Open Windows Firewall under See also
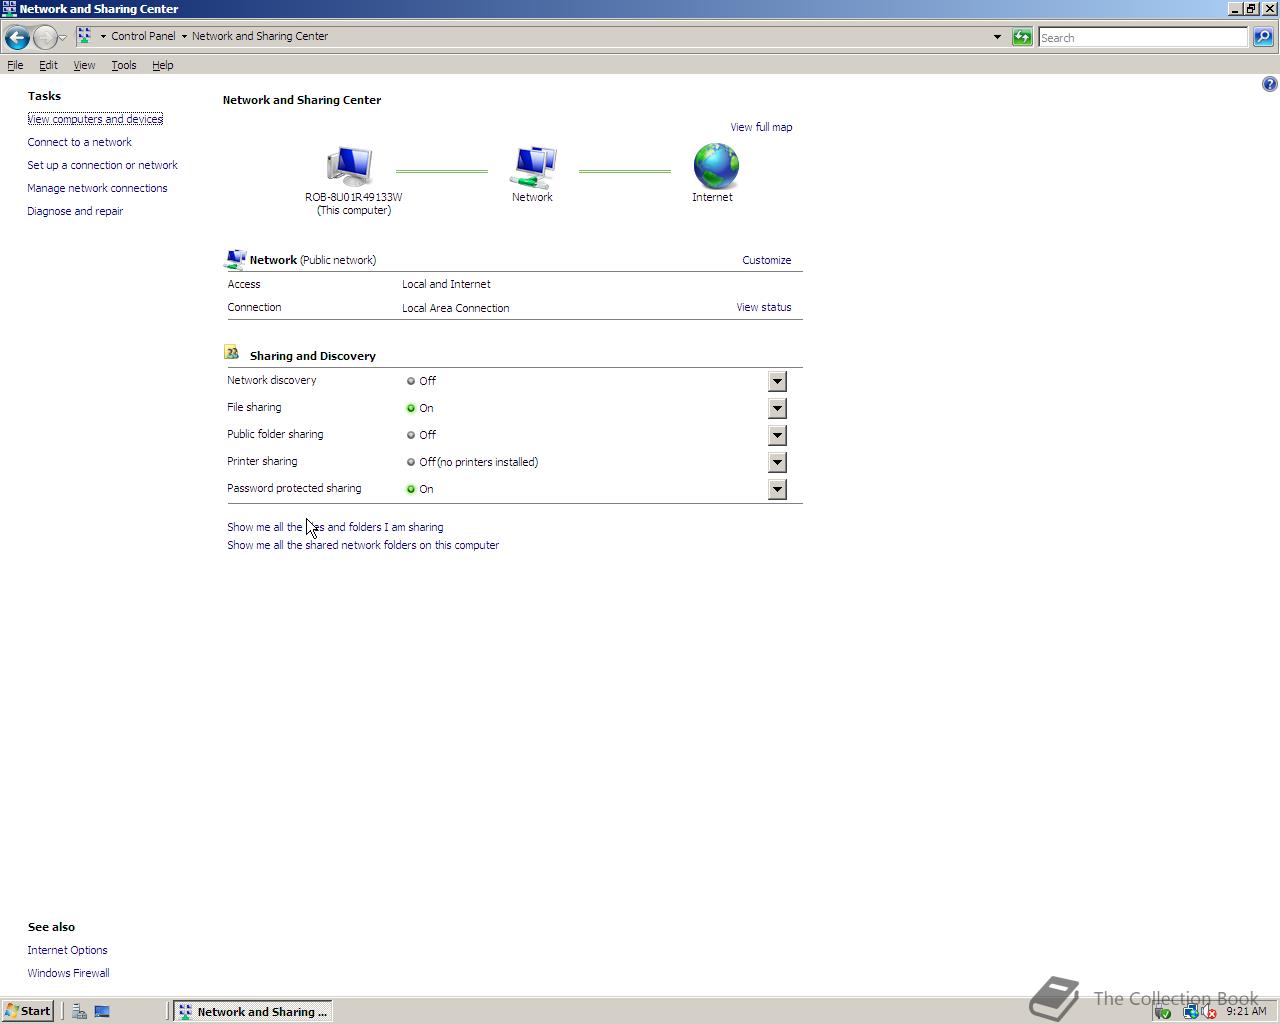1280x1024 pixels. pos(68,973)
